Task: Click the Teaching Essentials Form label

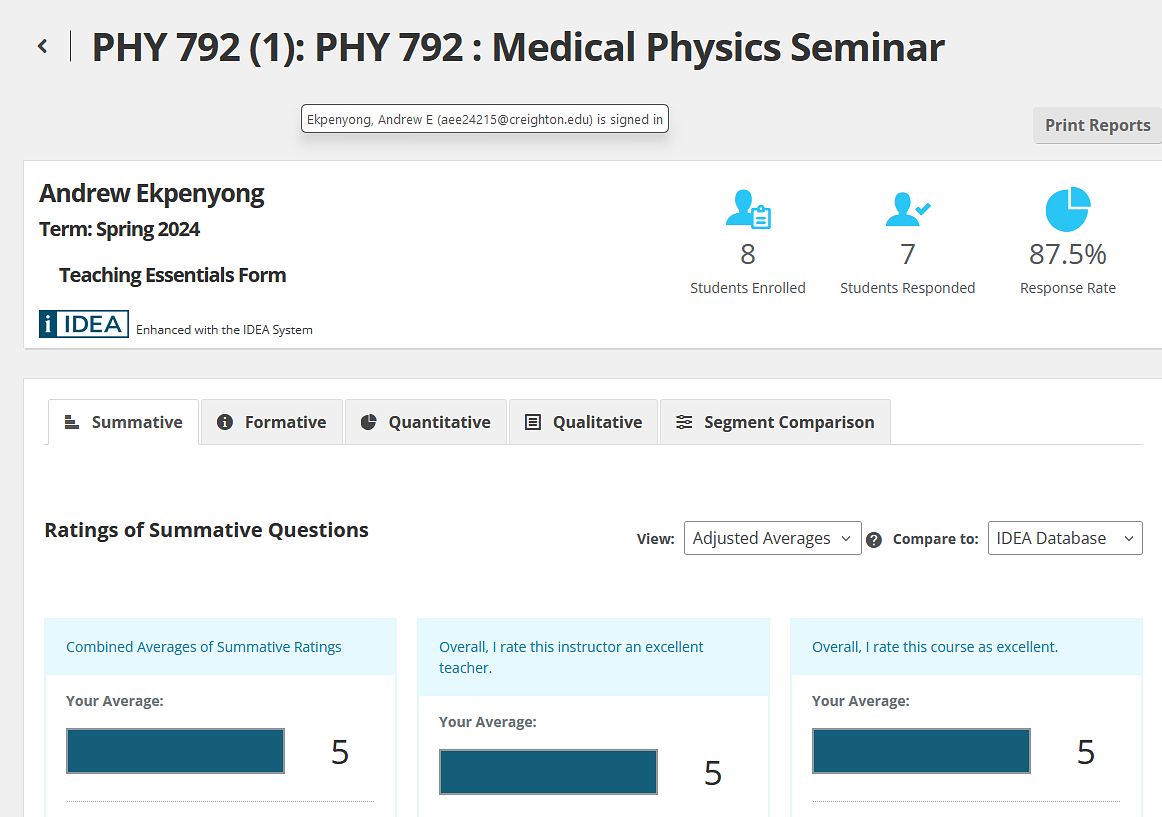Action: (172, 275)
